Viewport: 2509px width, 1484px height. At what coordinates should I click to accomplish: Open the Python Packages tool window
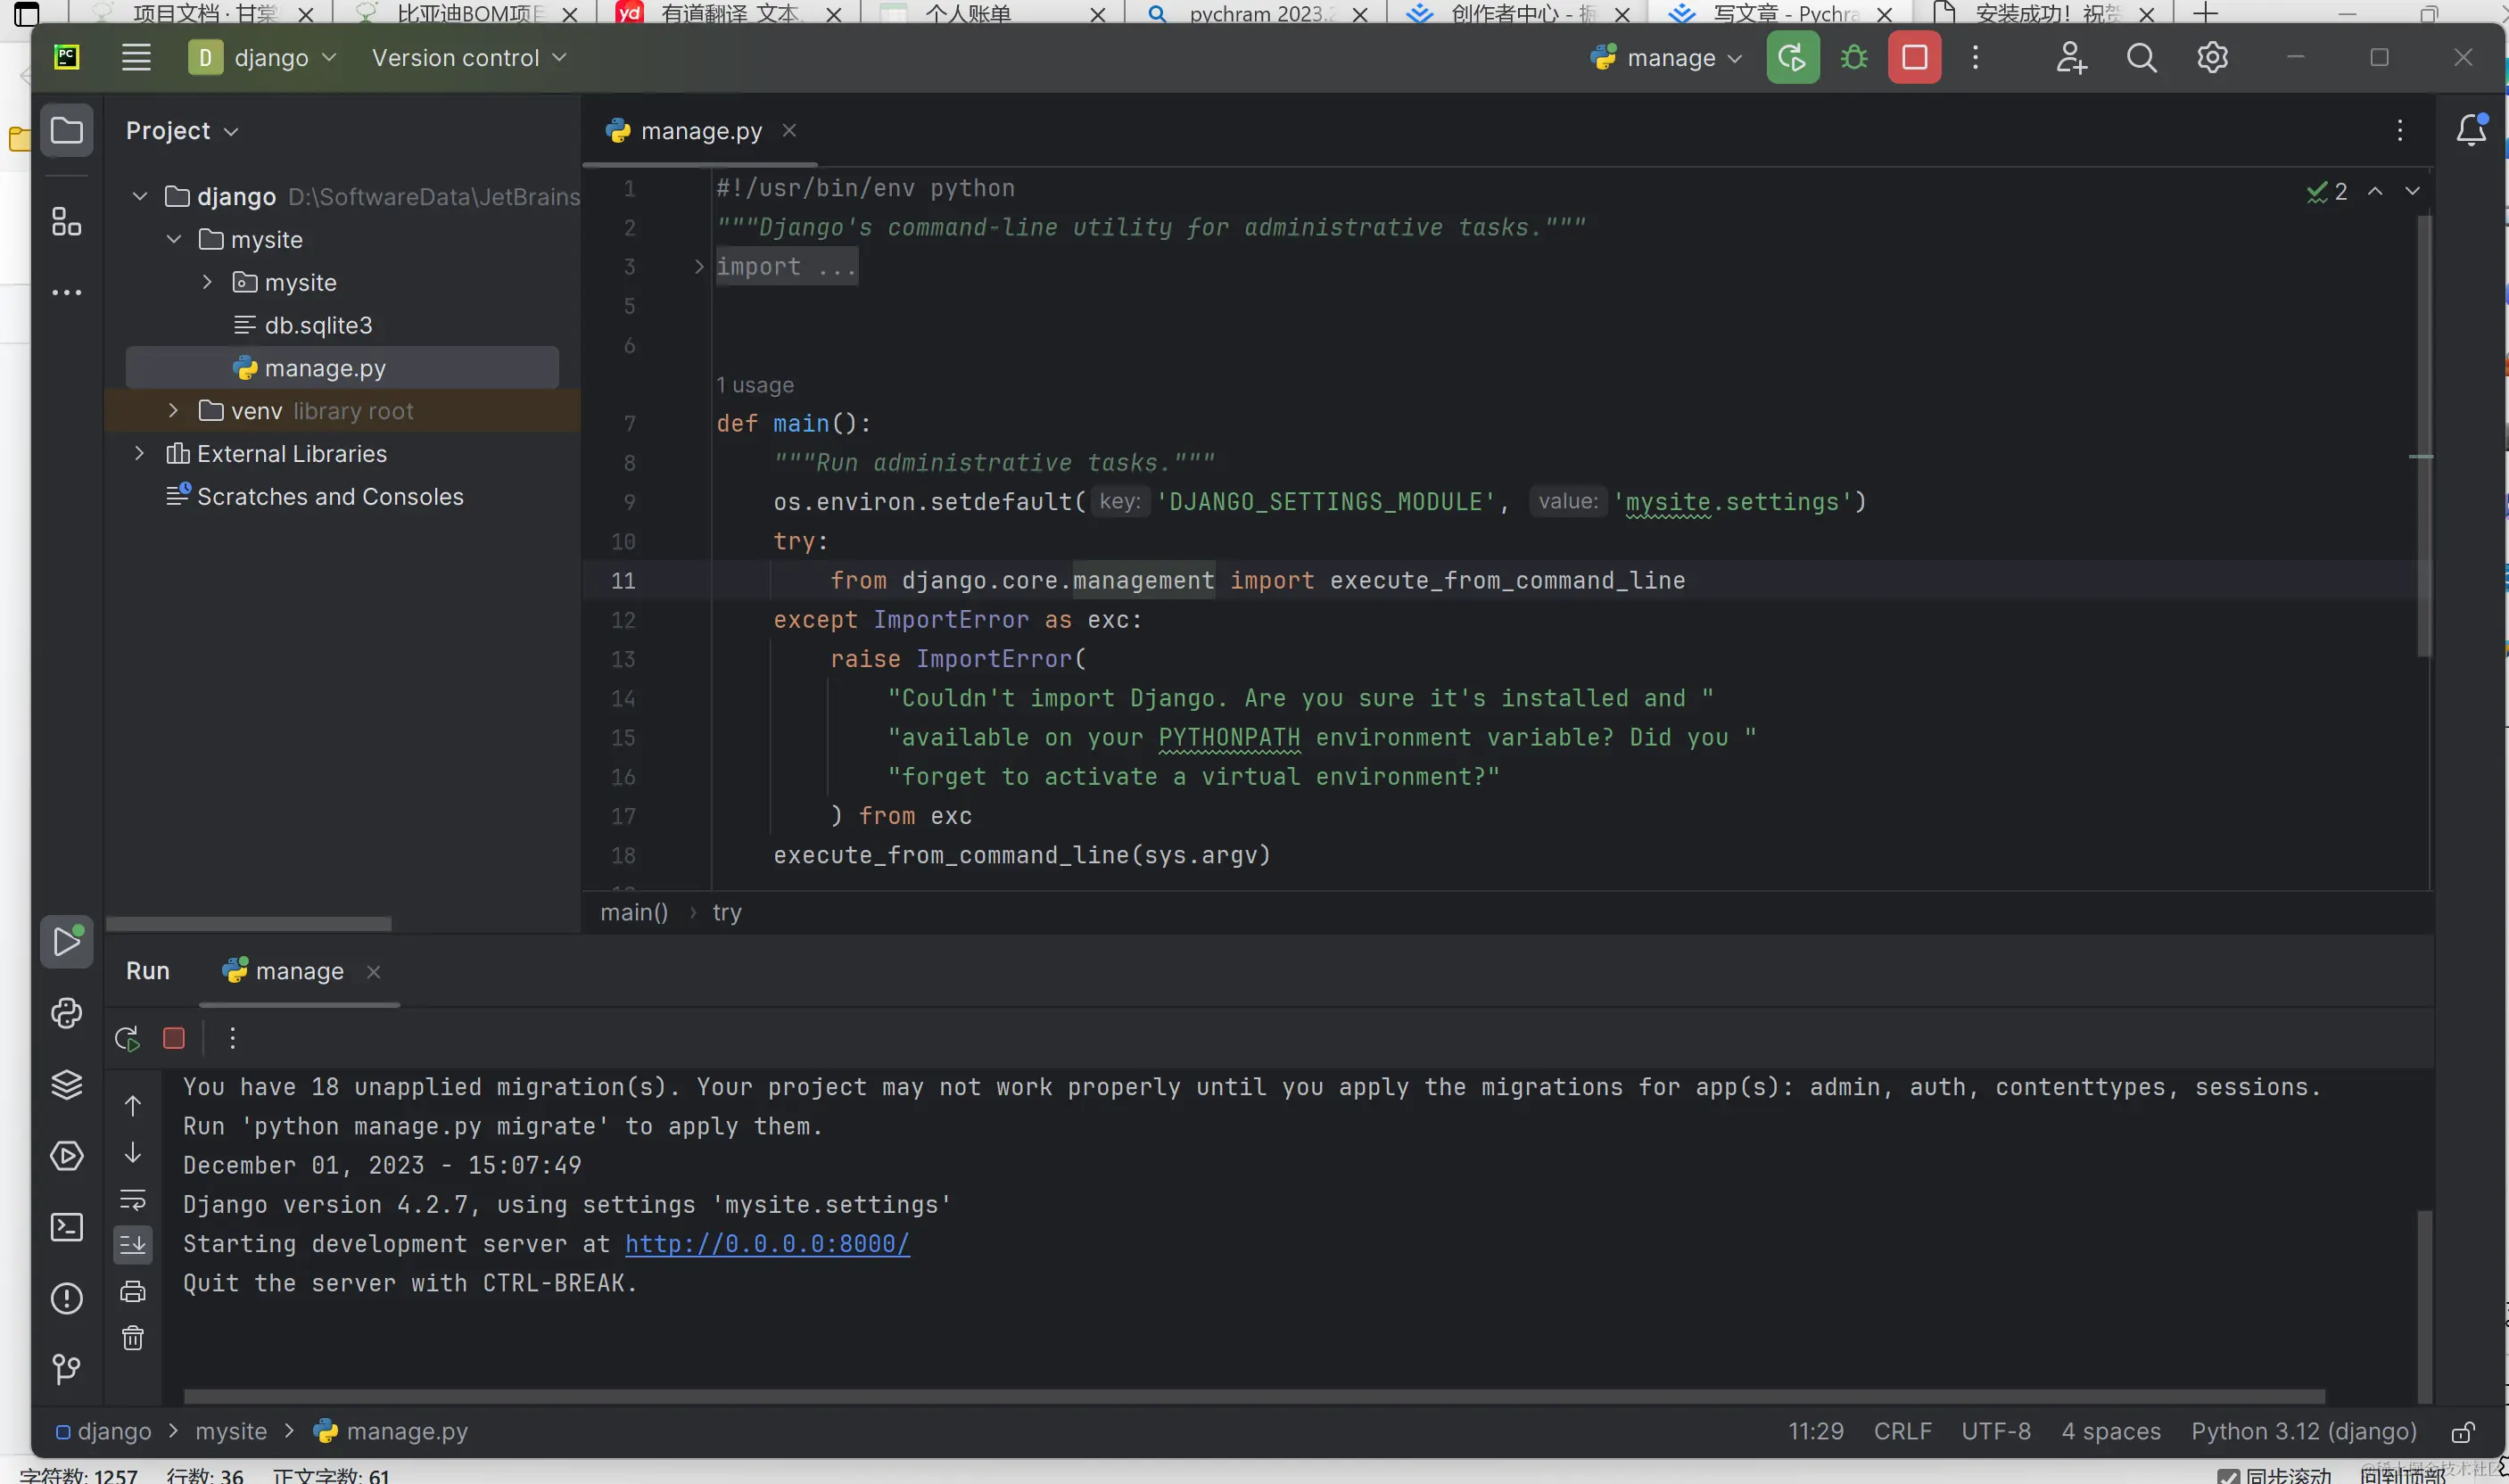click(x=66, y=1085)
